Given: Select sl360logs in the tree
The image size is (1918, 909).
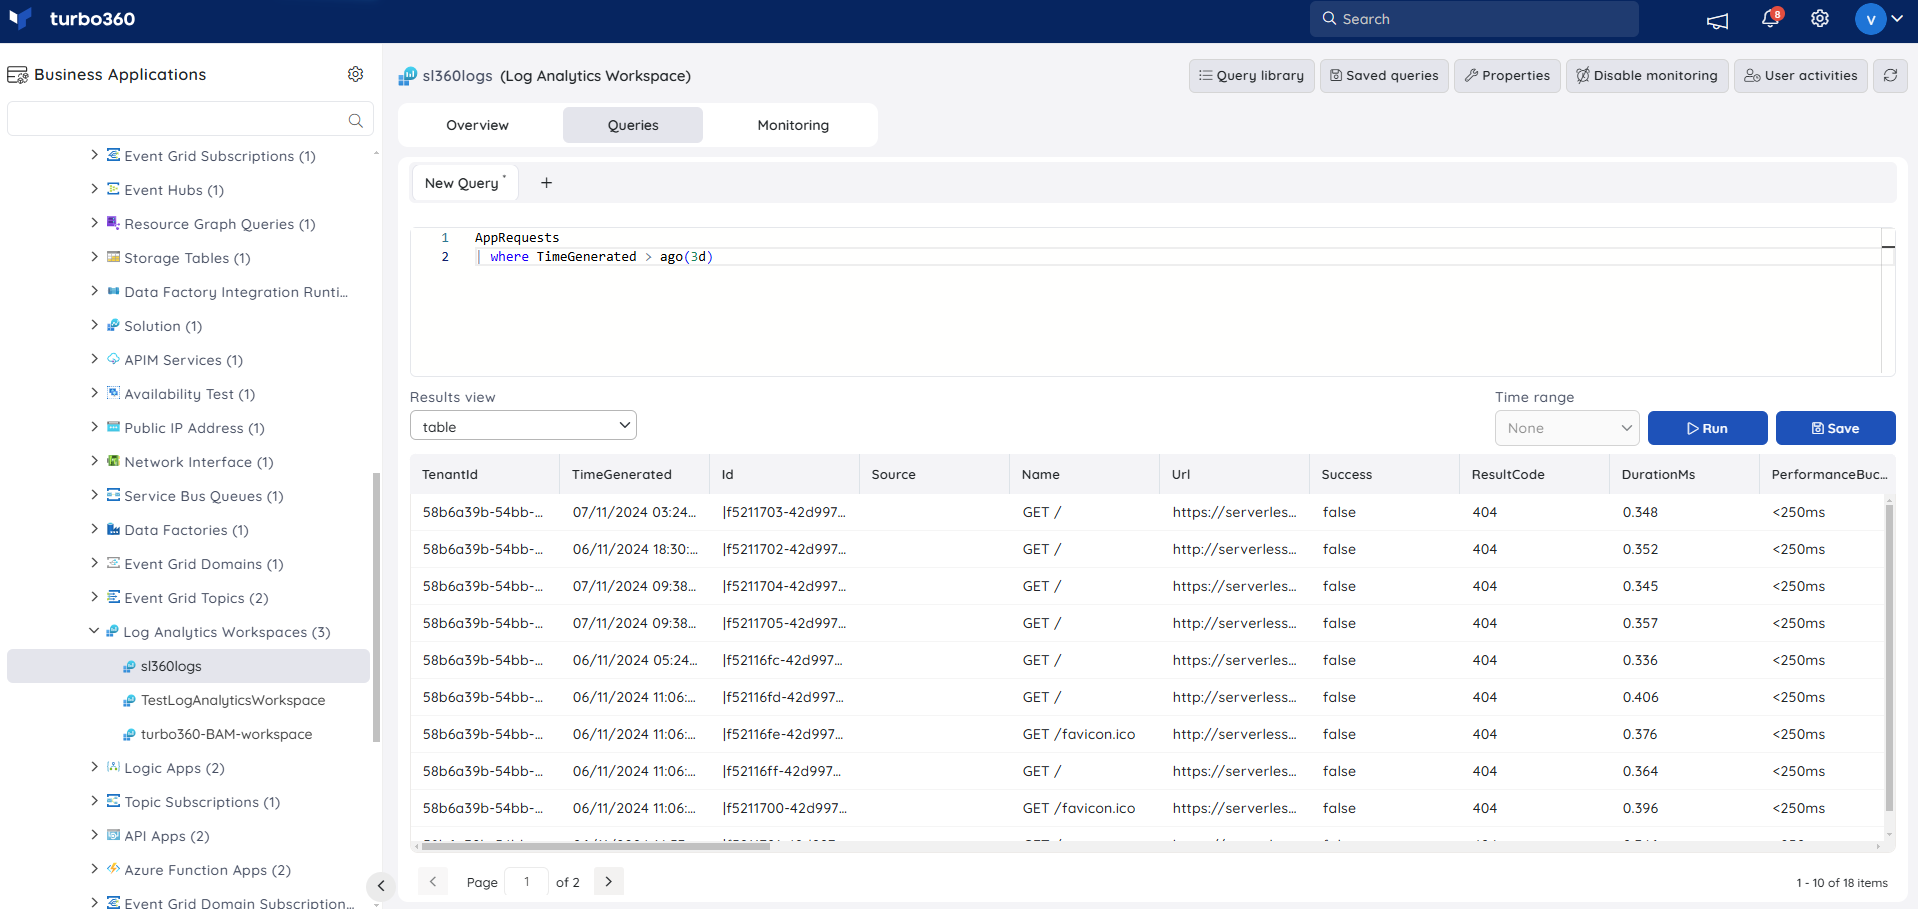Looking at the screenshot, I should click(x=188, y=666).
